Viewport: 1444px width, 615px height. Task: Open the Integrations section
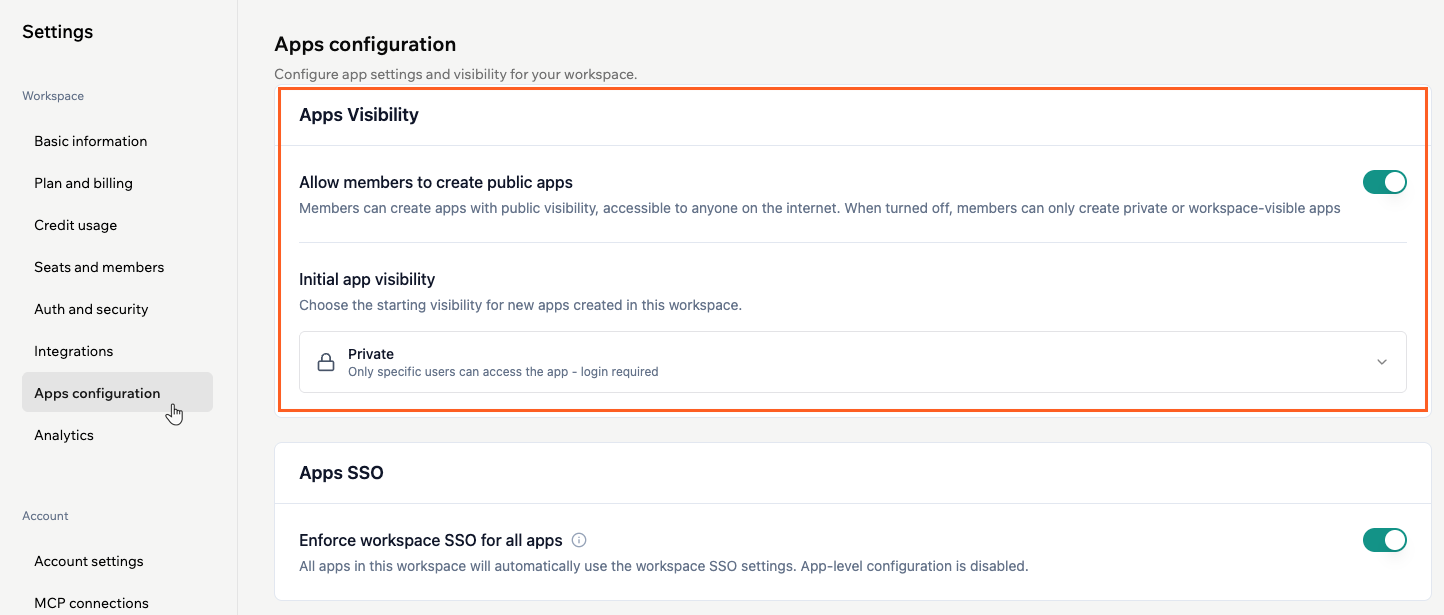73,351
